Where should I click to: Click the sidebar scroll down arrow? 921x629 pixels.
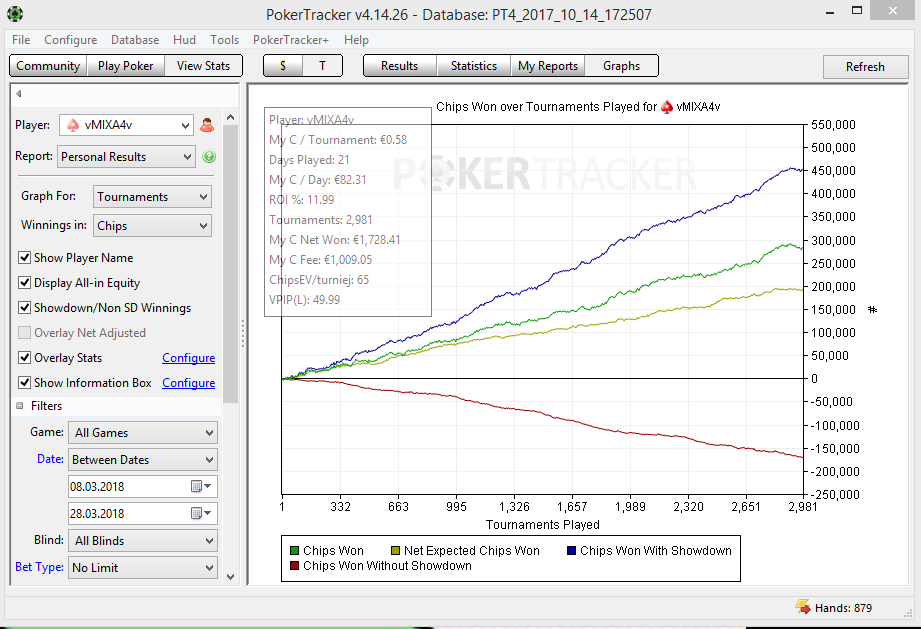point(231,577)
